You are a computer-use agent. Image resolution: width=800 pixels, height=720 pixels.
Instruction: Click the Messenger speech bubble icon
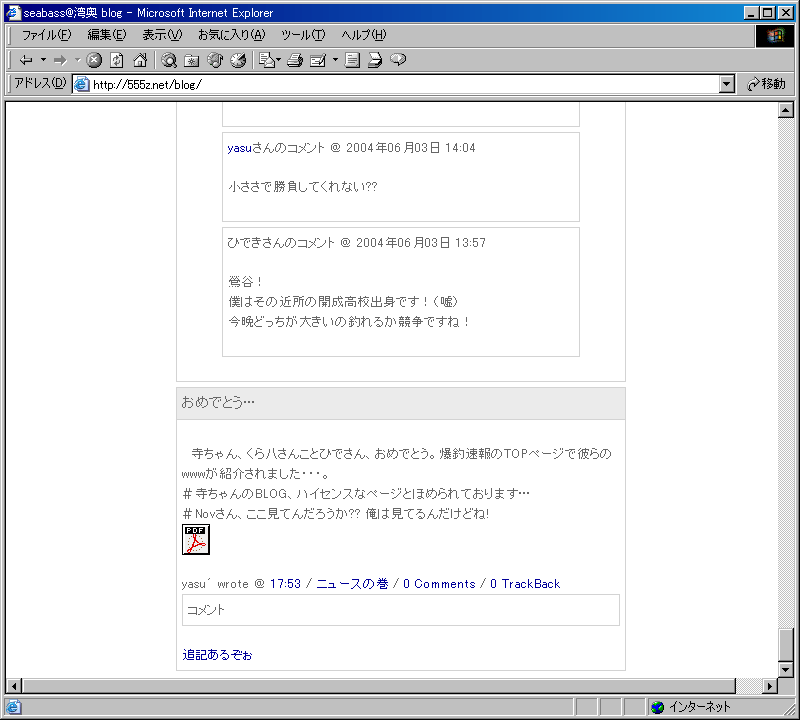click(x=398, y=60)
